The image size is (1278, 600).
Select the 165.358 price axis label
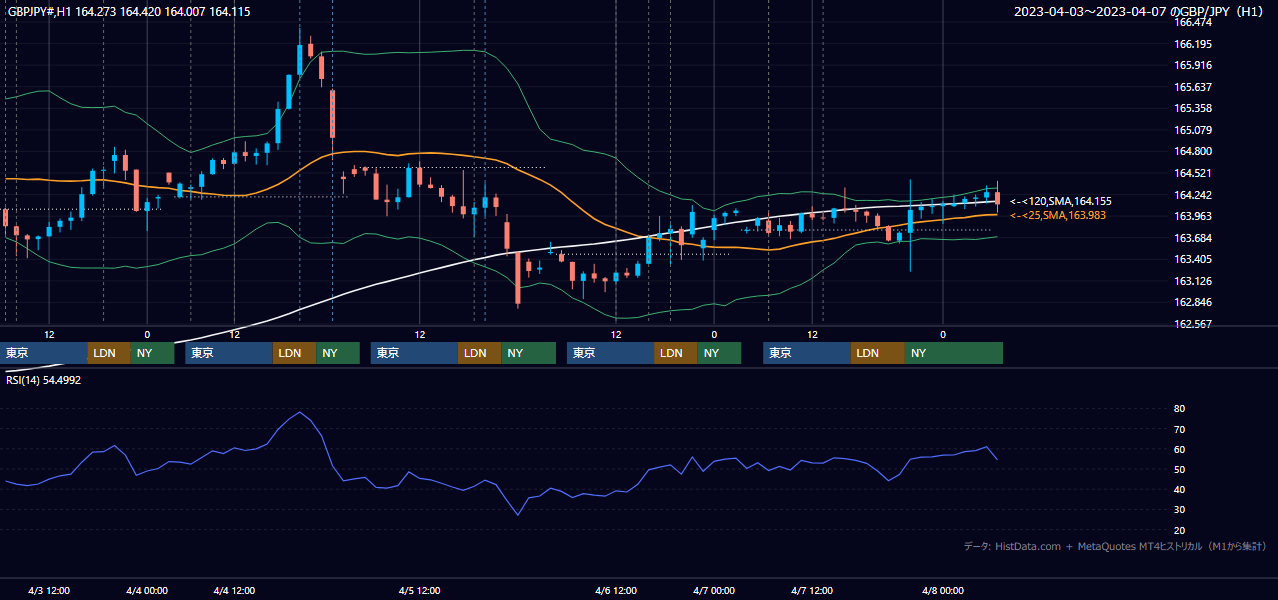click(1193, 108)
